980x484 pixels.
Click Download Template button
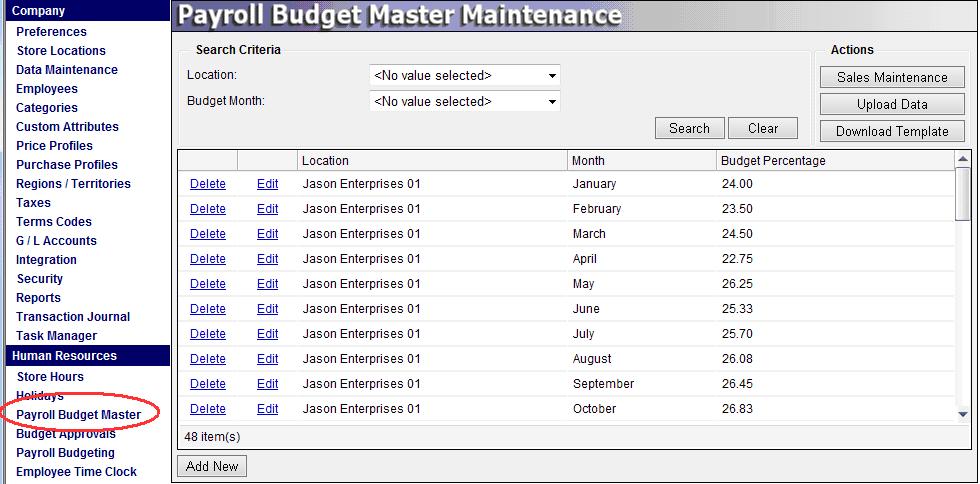point(892,131)
